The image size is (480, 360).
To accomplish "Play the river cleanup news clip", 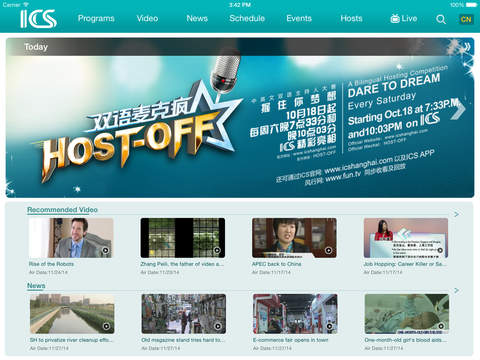I will click(x=72, y=314).
